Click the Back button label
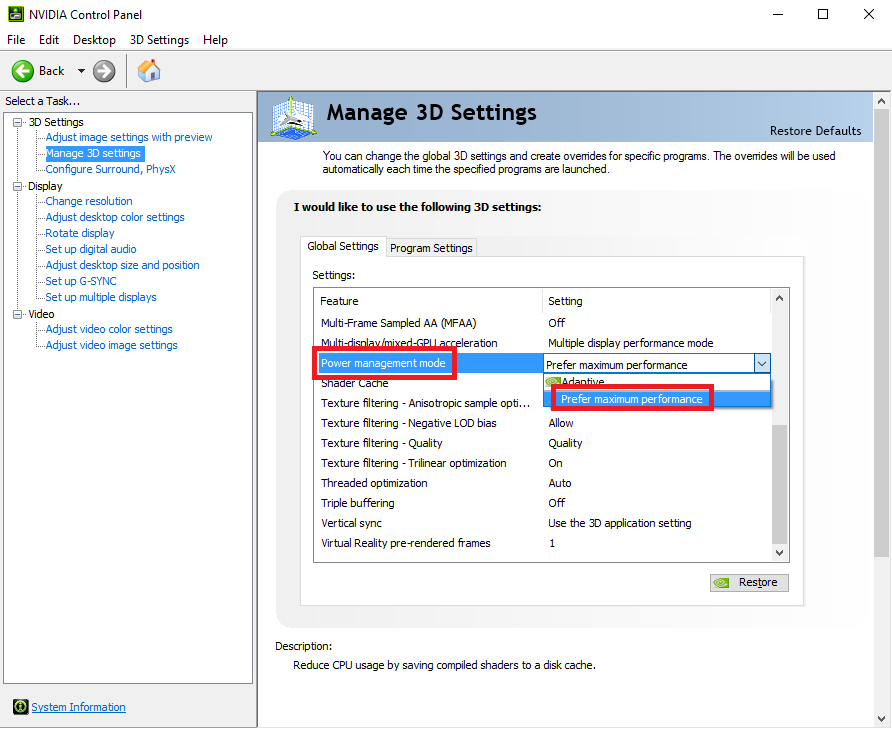The height and width of the screenshot is (729, 892). tap(51, 71)
